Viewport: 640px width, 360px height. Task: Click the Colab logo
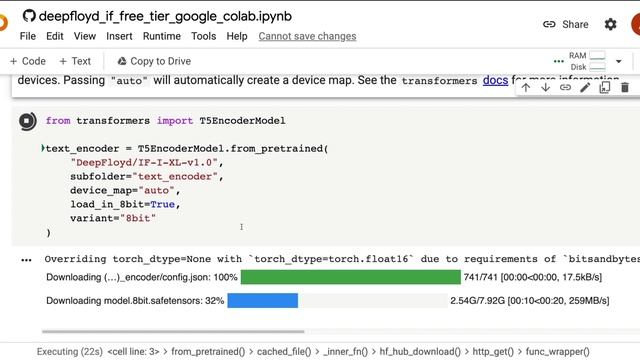(3, 23)
